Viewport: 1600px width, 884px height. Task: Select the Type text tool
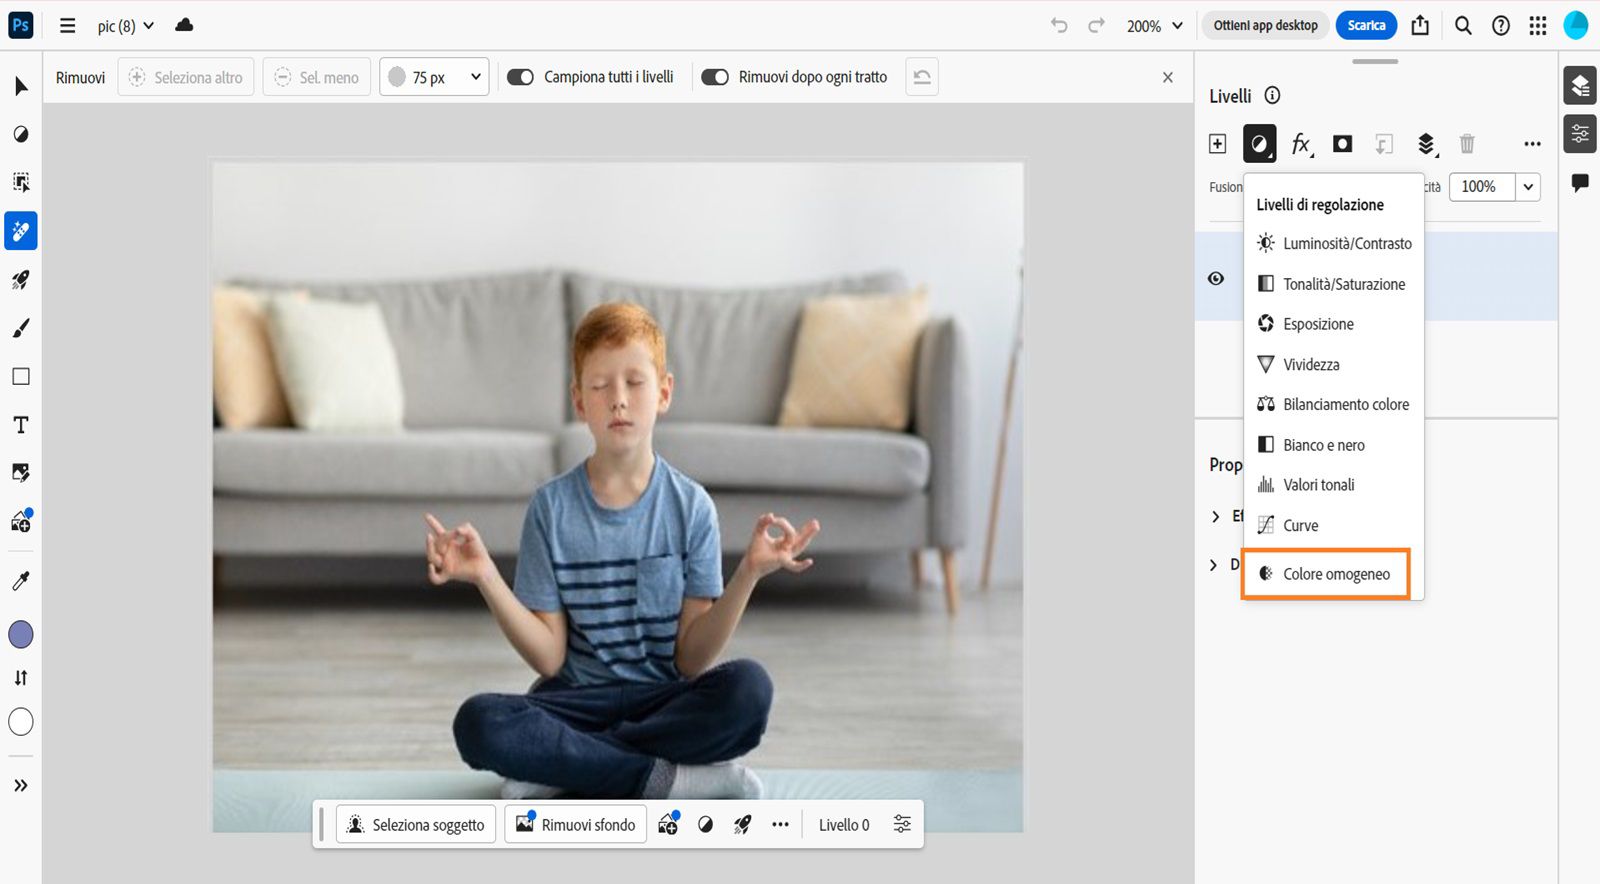tap(21, 425)
